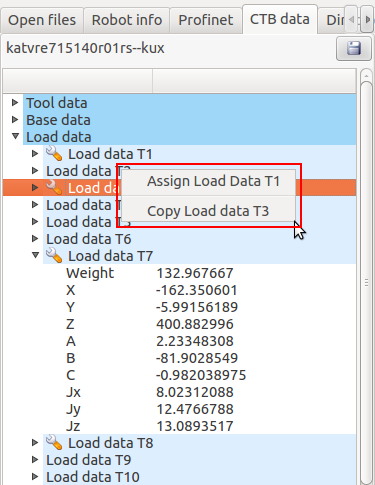Image resolution: width=375 pixels, height=485 pixels.
Task: Click the save floppy disk icon
Action: click(354, 48)
